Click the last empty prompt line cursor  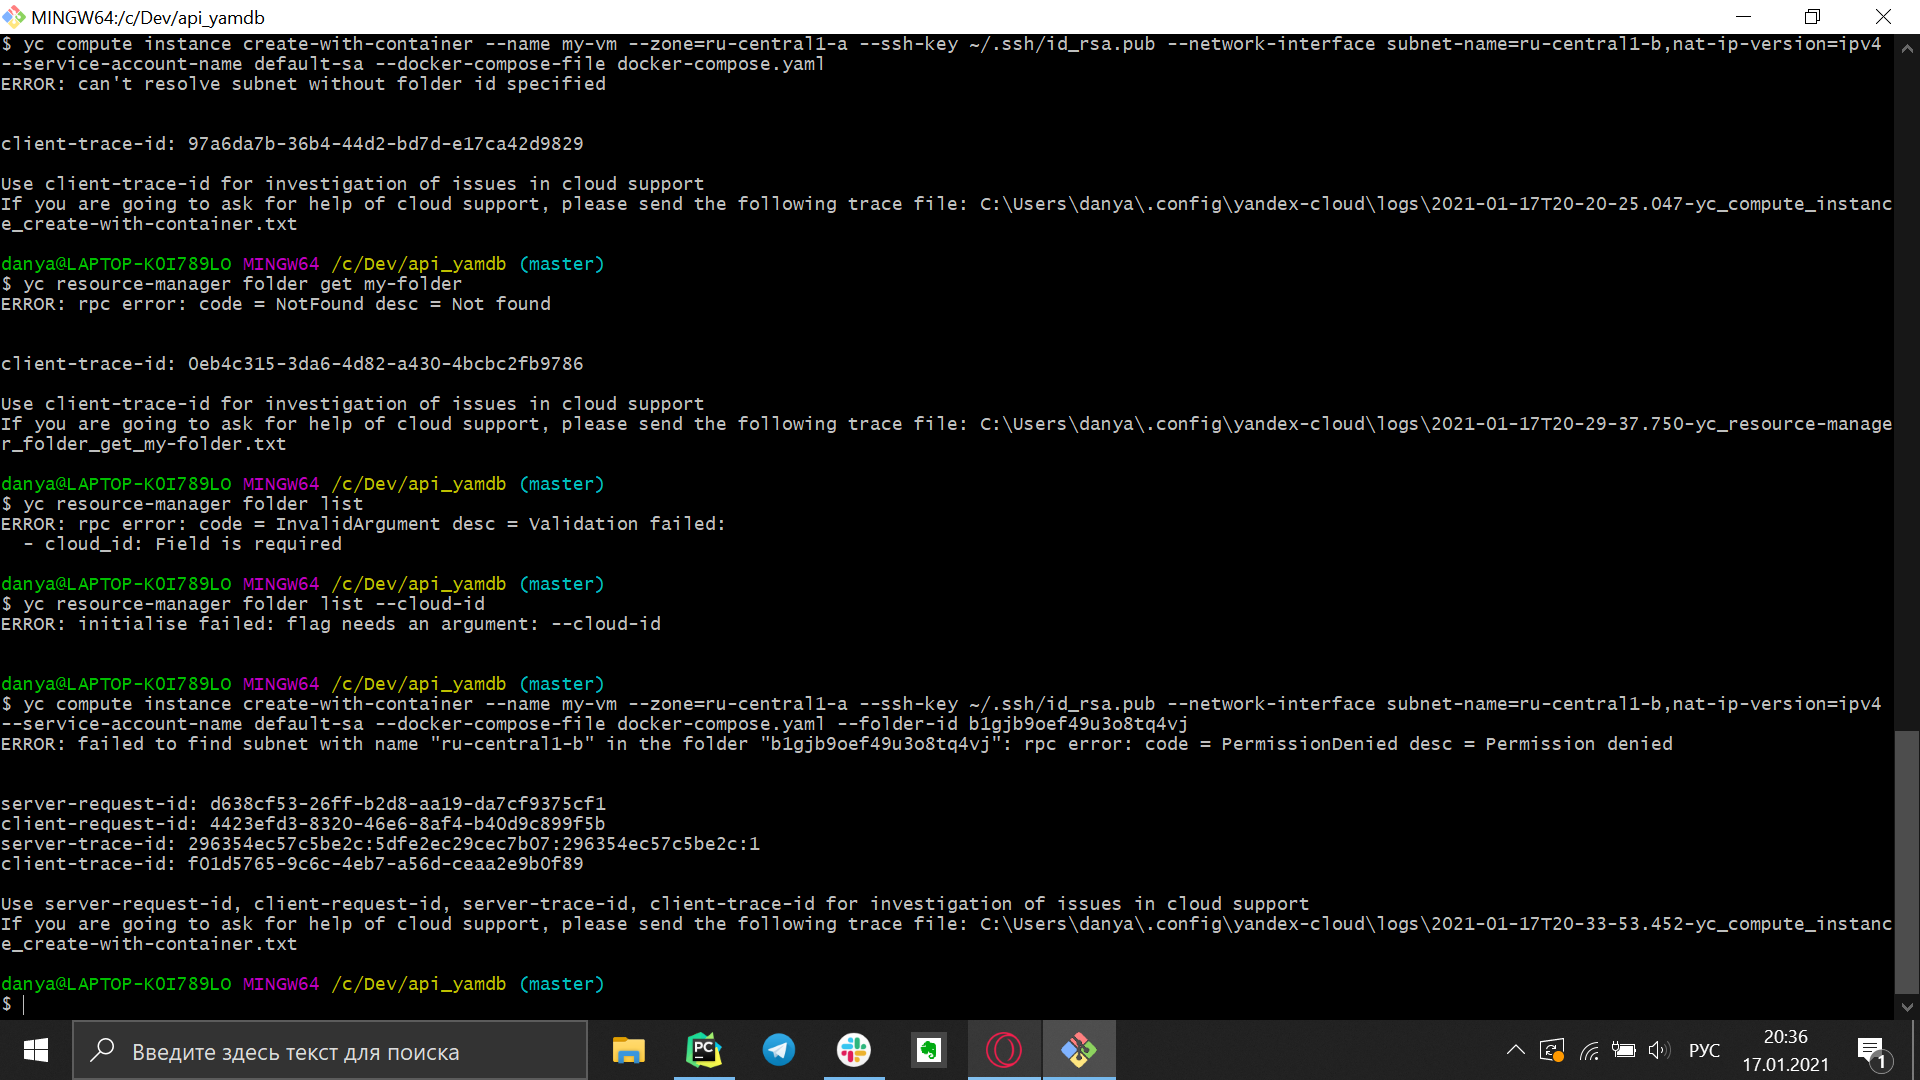pyautogui.click(x=23, y=1004)
